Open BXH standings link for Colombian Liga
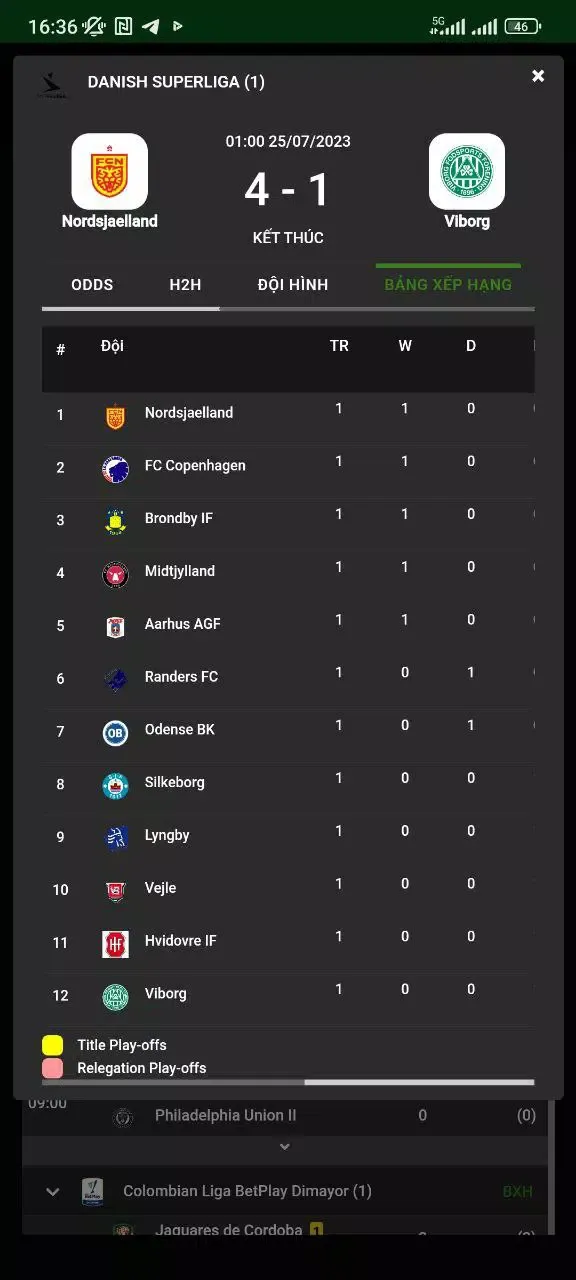Viewport: 576px width, 1280px height. pyautogui.click(x=518, y=1192)
